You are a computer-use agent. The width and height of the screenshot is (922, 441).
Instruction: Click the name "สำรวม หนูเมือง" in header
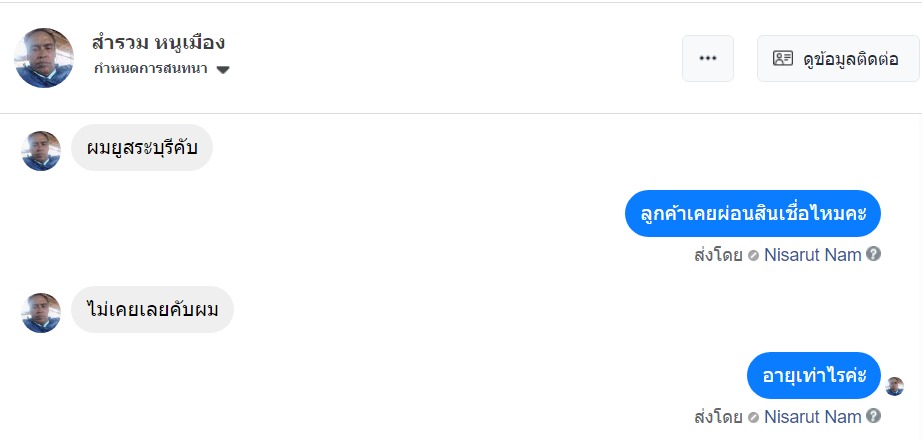(x=158, y=43)
